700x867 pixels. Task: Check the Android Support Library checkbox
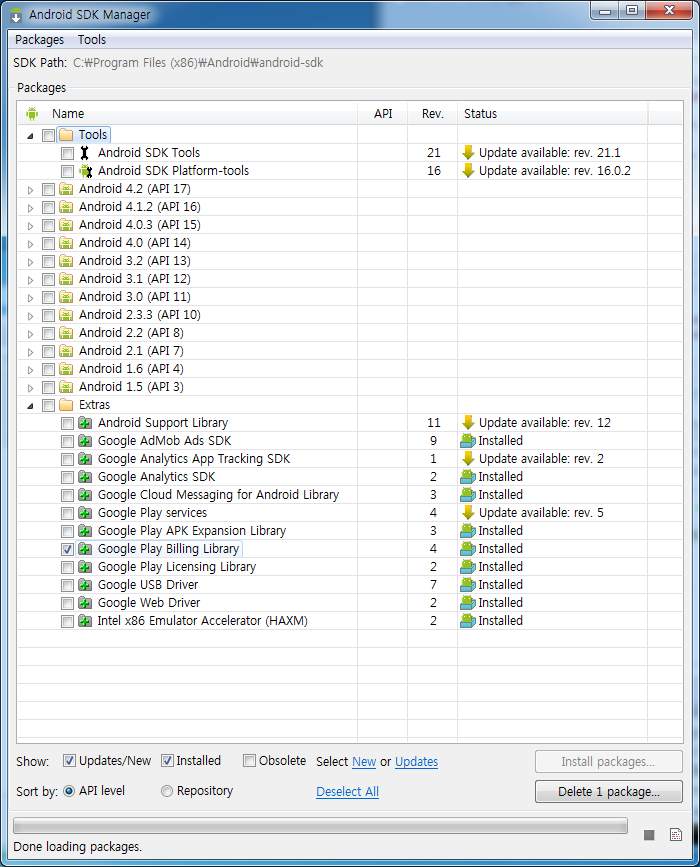click(x=67, y=423)
